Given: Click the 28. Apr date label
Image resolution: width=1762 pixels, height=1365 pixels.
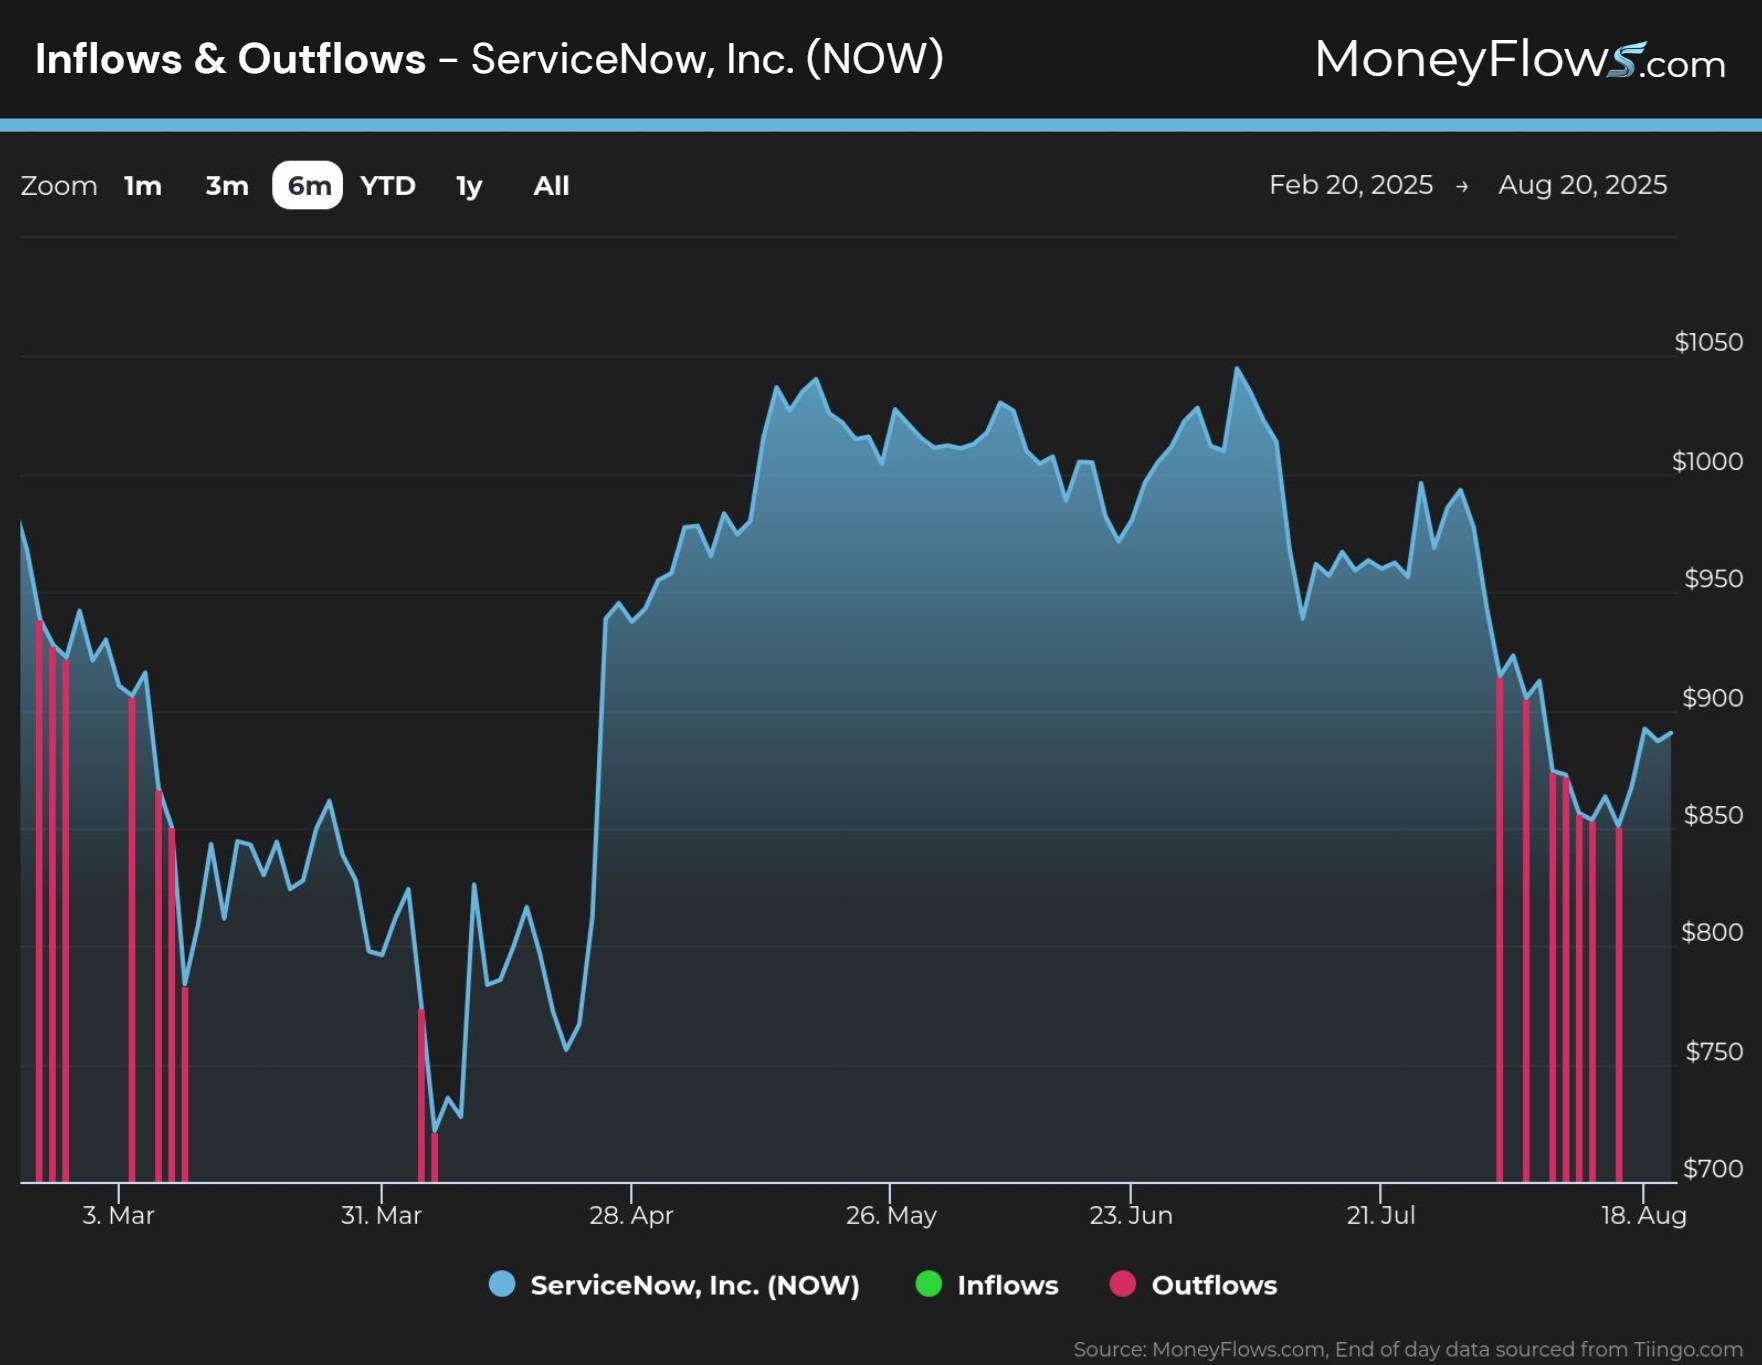Looking at the screenshot, I should (631, 1215).
